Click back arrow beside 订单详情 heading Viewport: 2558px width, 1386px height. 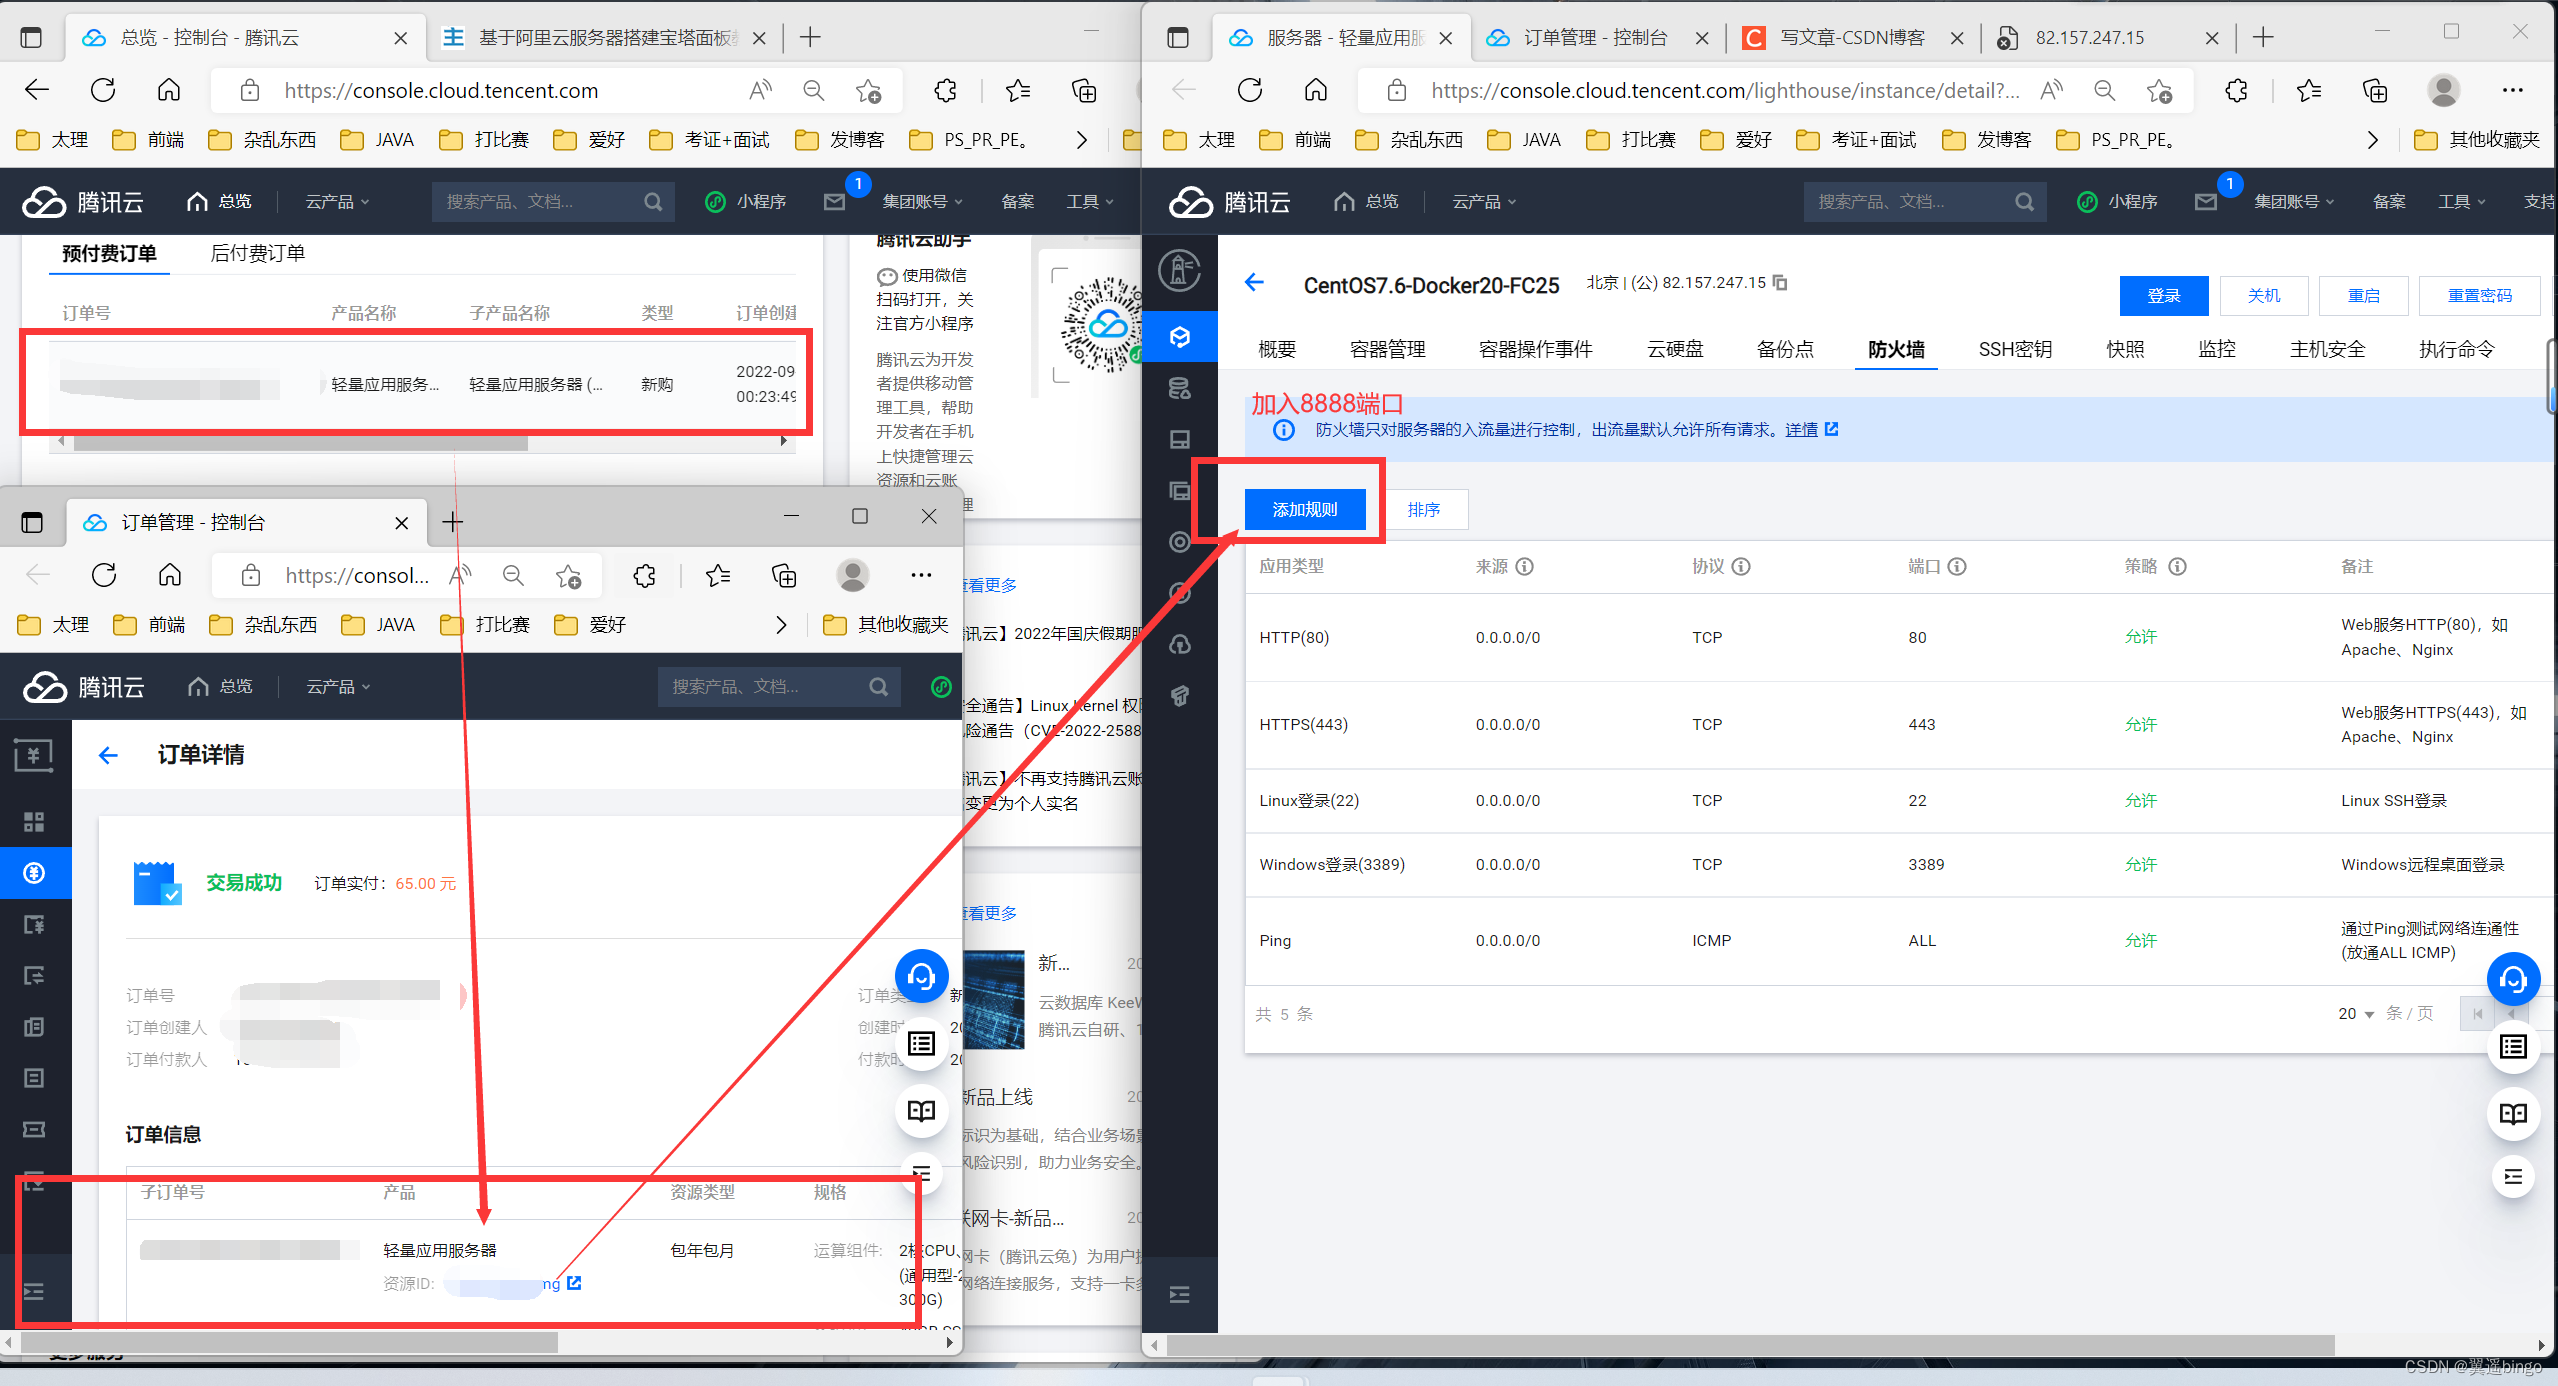click(x=108, y=755)
